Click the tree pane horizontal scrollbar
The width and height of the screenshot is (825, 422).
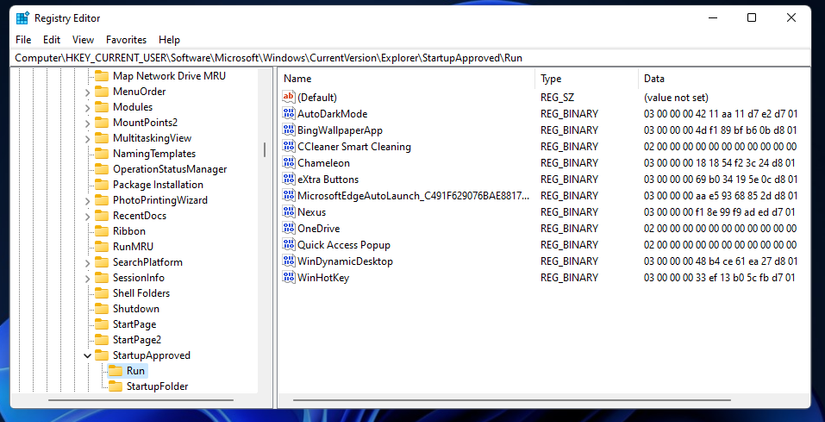pos(140,401)
